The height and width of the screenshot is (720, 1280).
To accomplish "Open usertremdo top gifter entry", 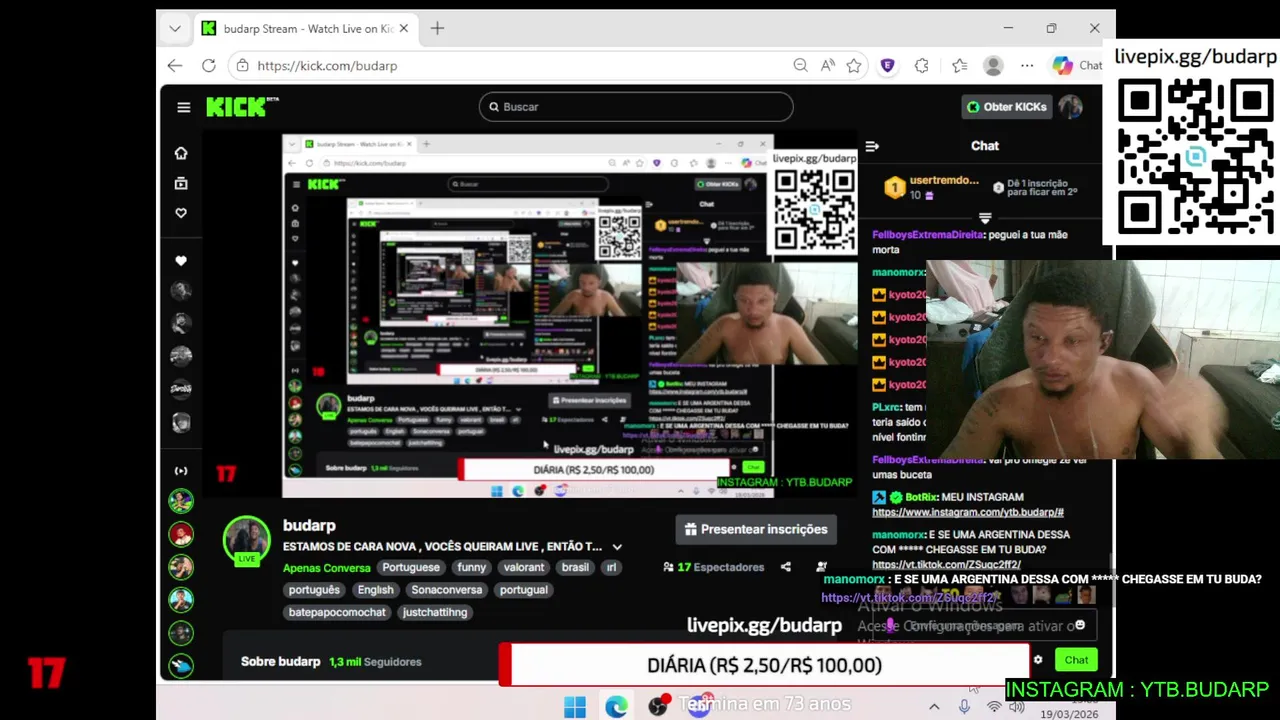I will pos(932,187).
